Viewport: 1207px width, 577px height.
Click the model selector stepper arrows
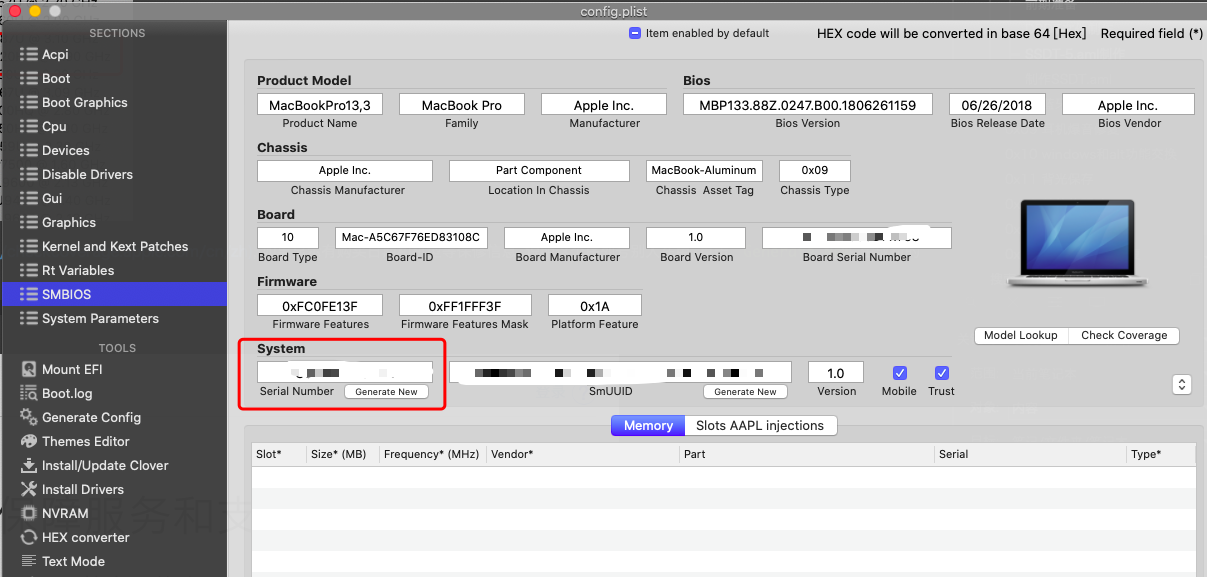click(x=1182, y=384)
